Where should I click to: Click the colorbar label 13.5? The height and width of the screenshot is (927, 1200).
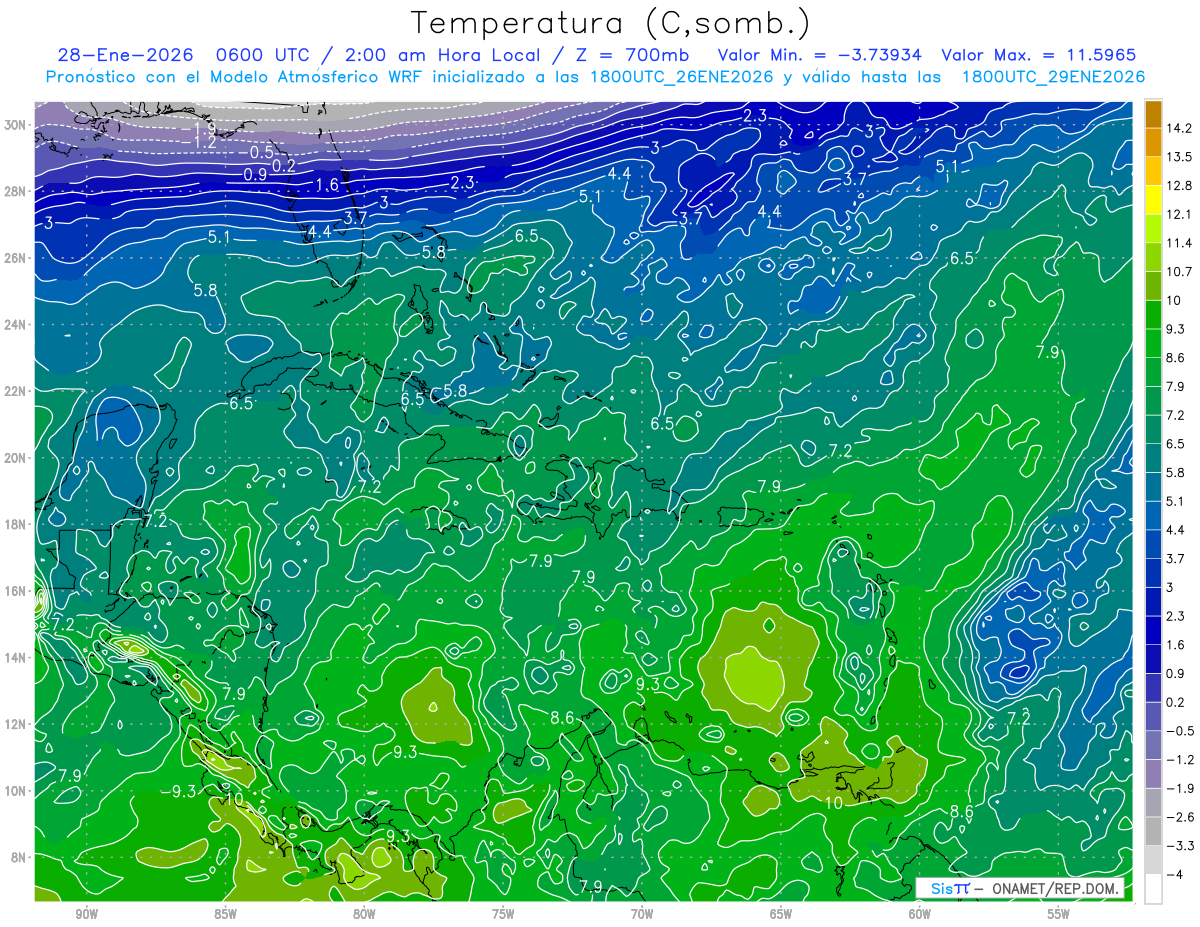click(x=1179, y=157)
